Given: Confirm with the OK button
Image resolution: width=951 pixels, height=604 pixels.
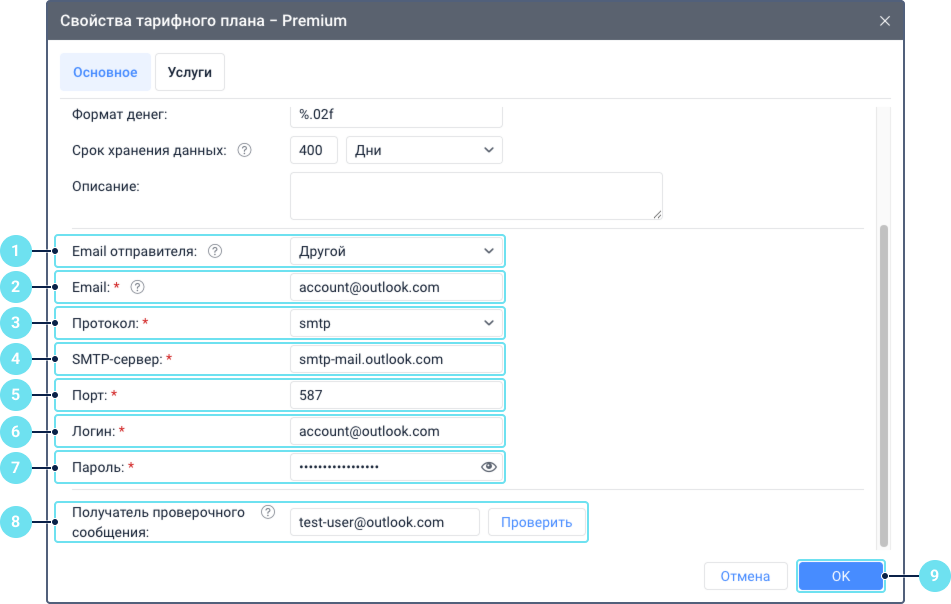Looking at the screenshot, I should pos(840,576).
